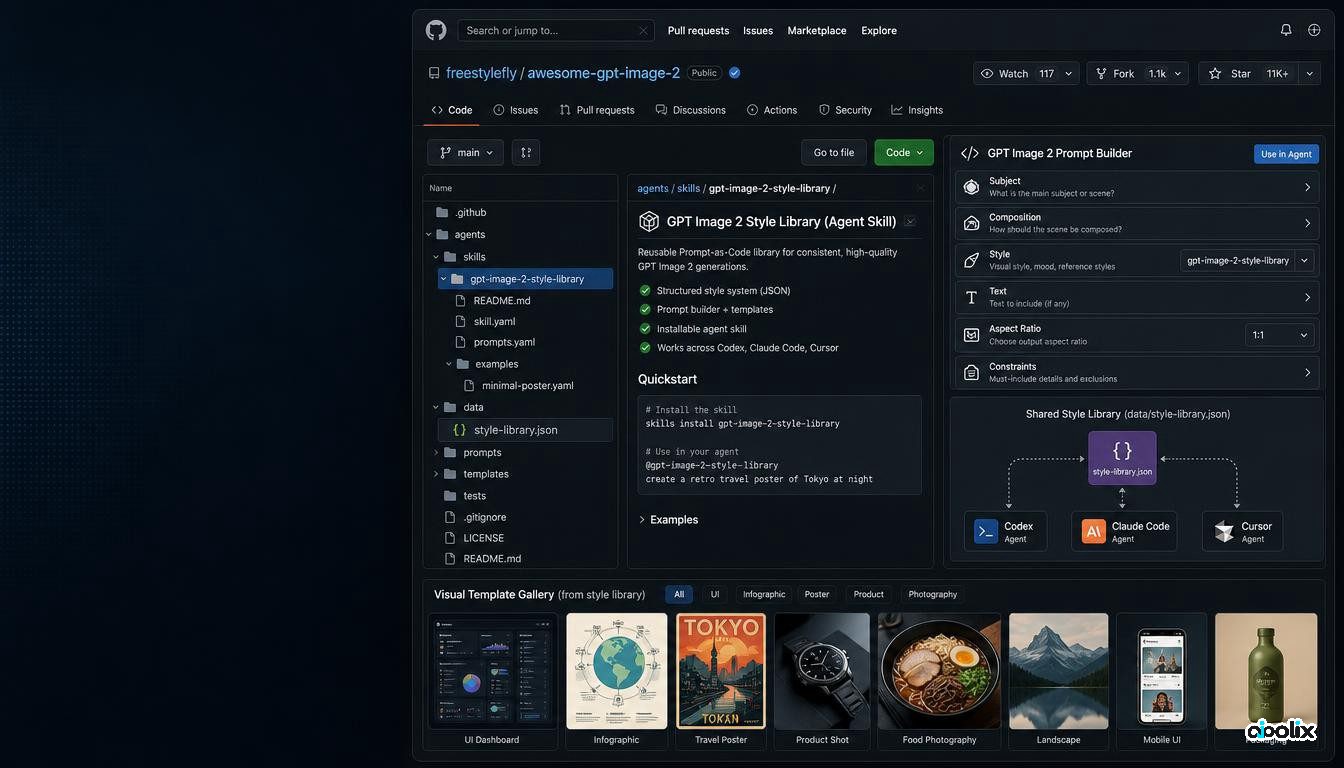
Task: Expand the Subject row chevron
Action: [x=1307, y=187]
